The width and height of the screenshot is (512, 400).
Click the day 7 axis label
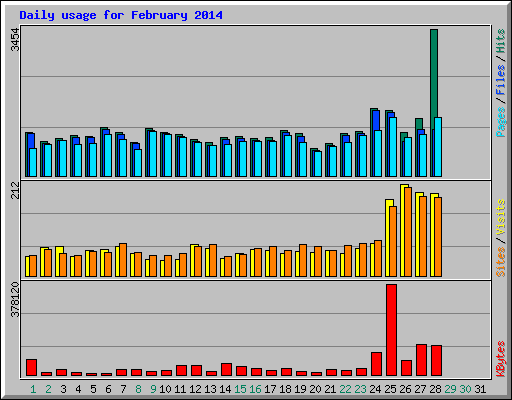pyautogui.click(x=123, y=389)
